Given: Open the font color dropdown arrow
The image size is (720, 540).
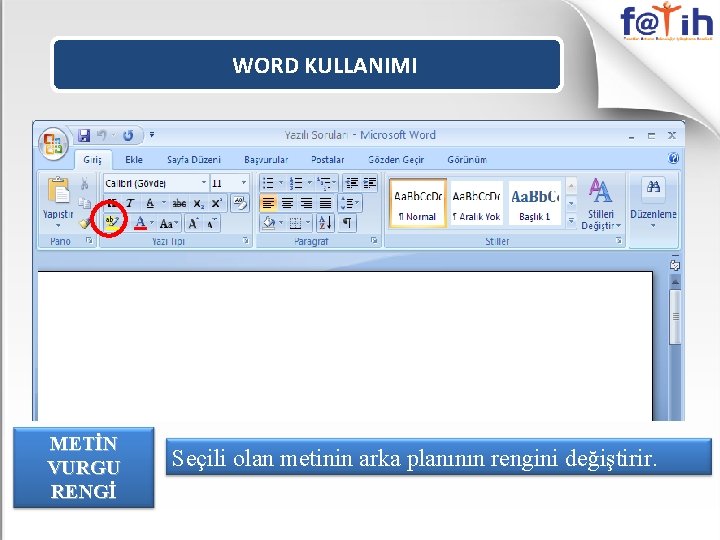Looking at the screenshot, I should (152, 223).
